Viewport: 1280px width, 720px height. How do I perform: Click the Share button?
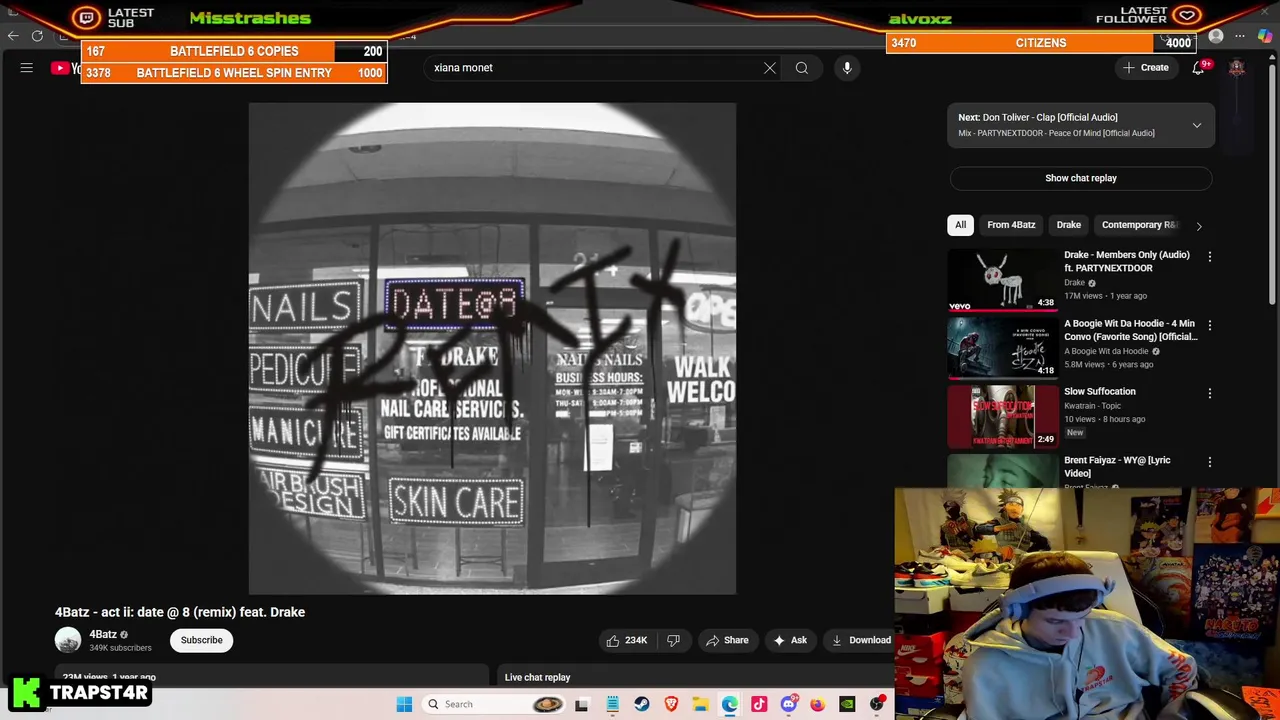727,640
